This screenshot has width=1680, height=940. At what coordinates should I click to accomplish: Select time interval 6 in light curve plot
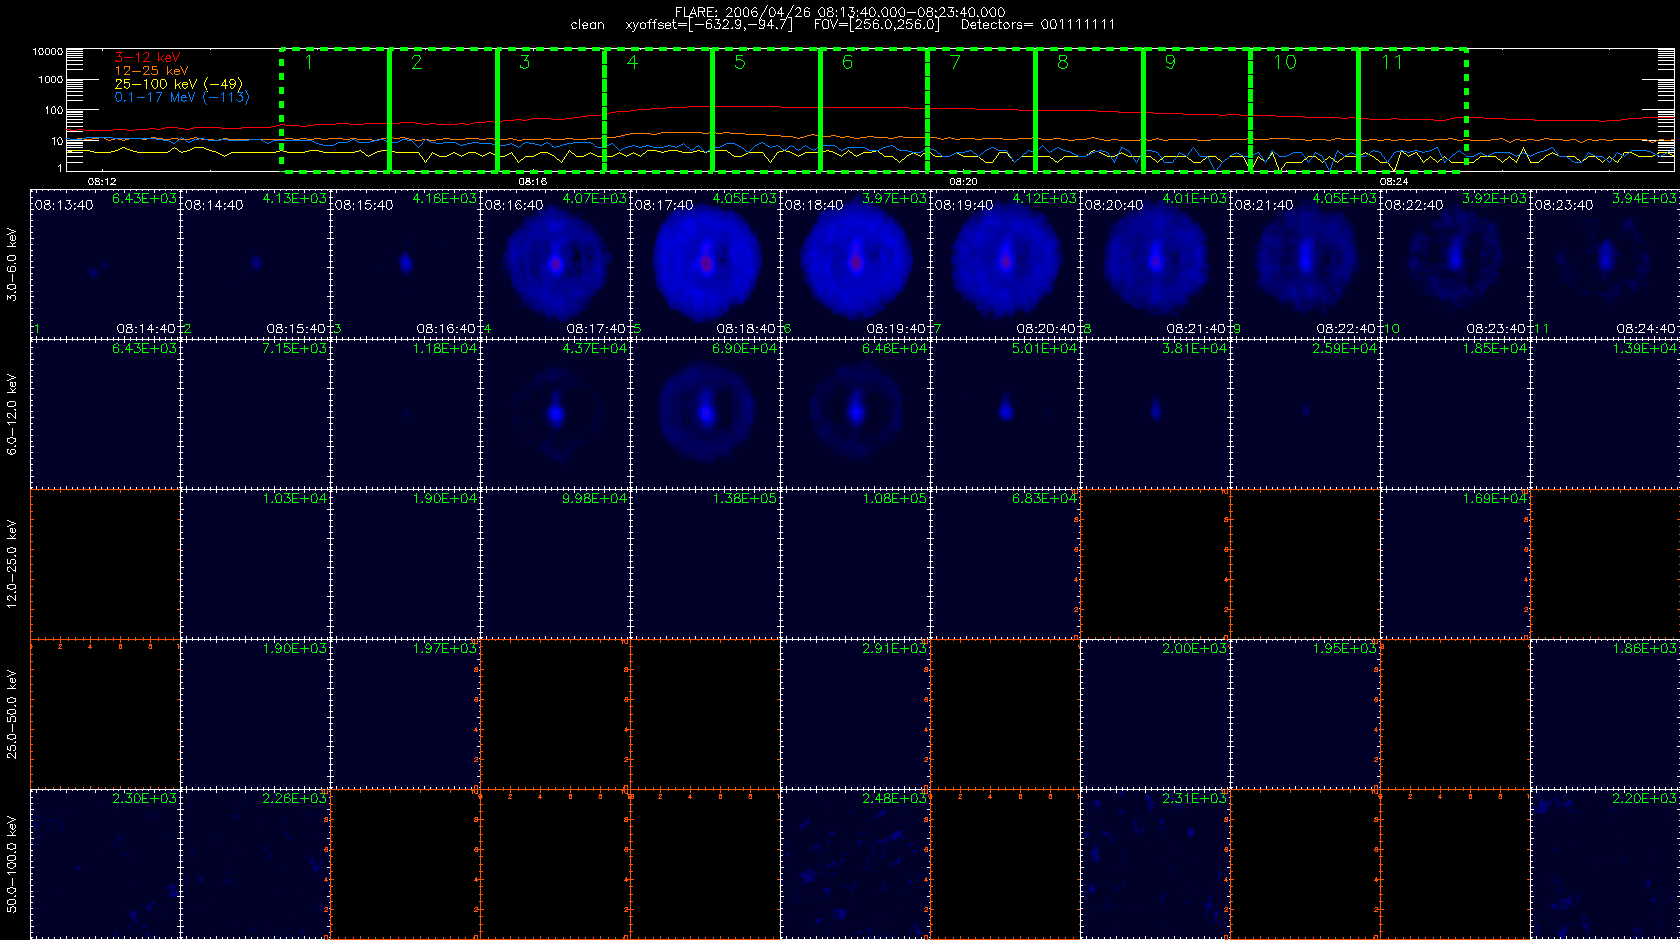(x=874, y=110)
